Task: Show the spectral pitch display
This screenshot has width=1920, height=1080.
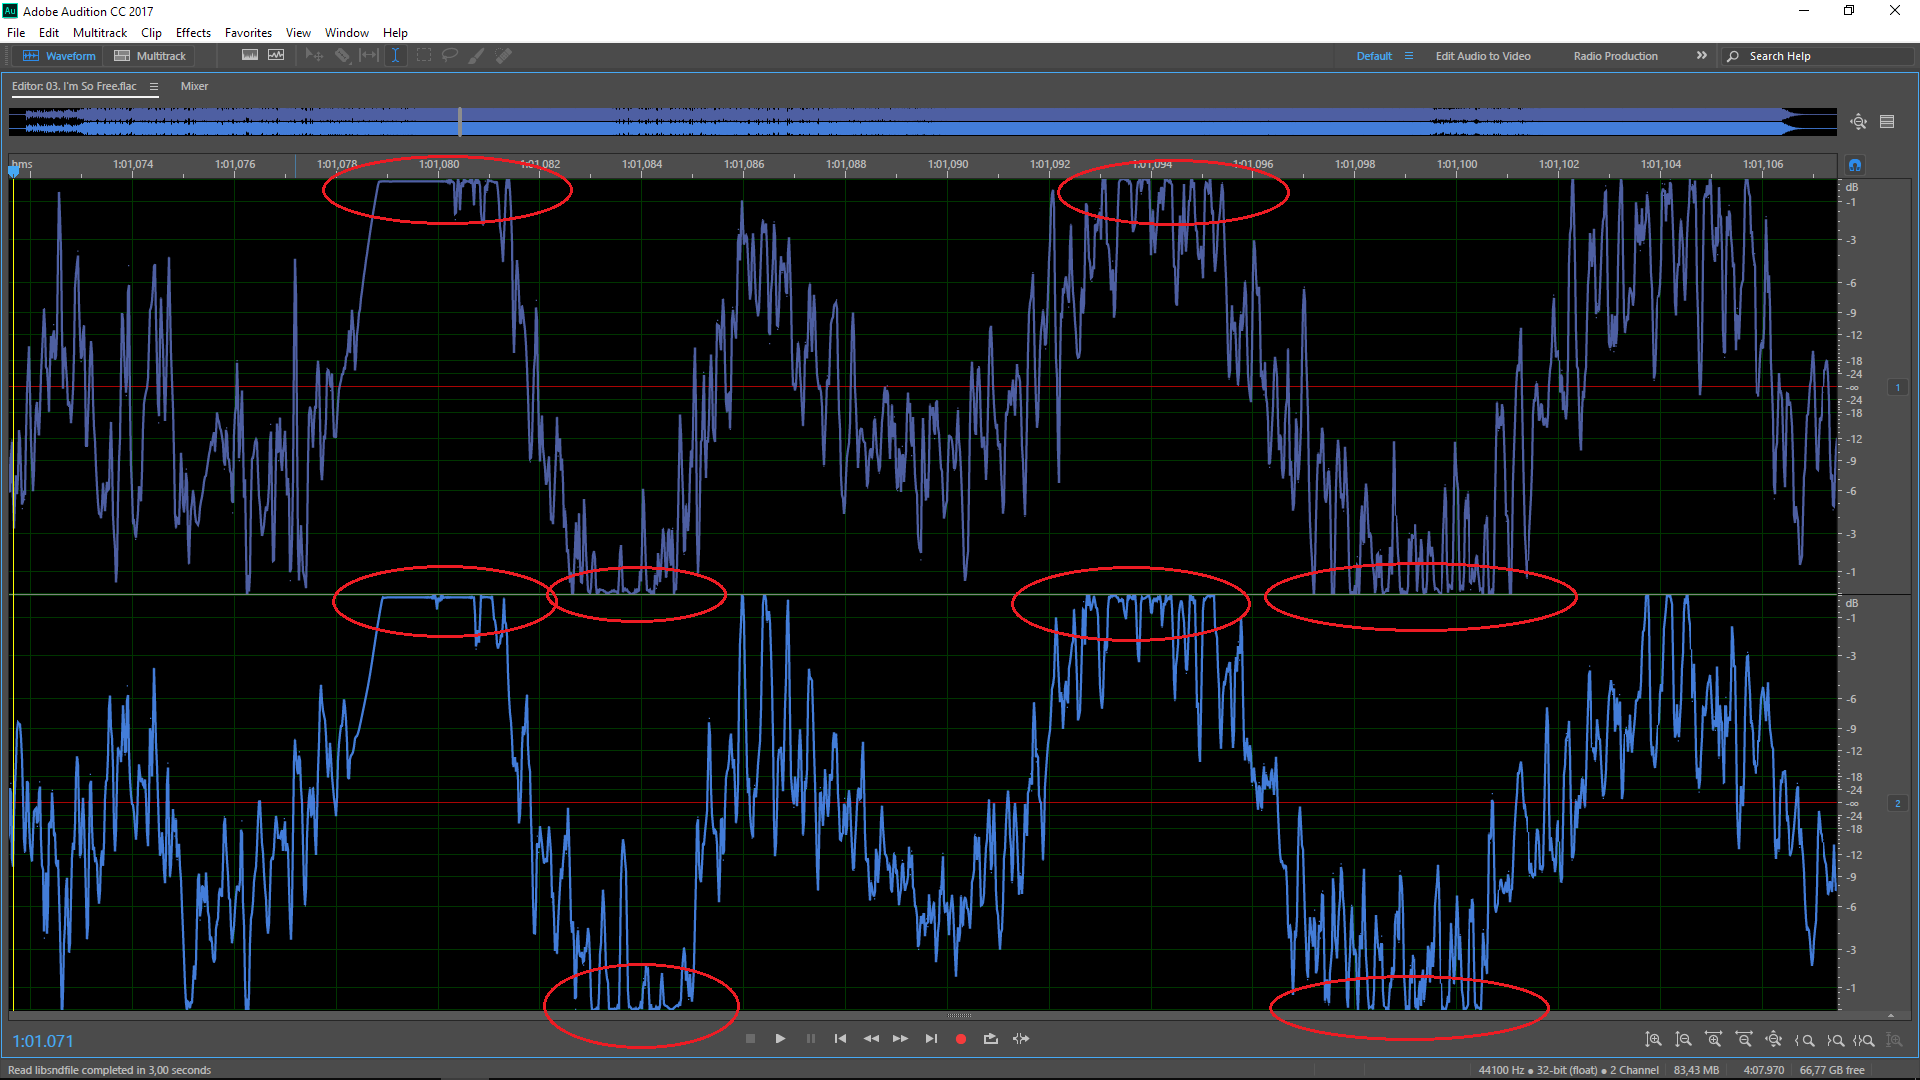Action: click(x=276, y=56)
